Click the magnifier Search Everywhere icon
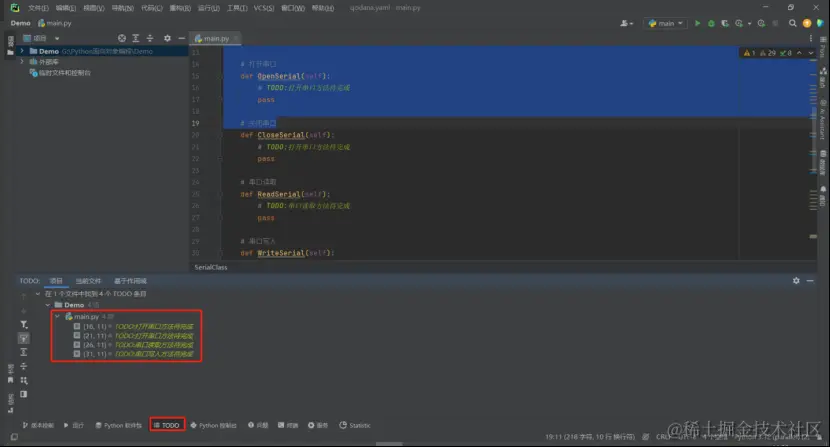This screenshot has width=830, height=447. [792, 23]
